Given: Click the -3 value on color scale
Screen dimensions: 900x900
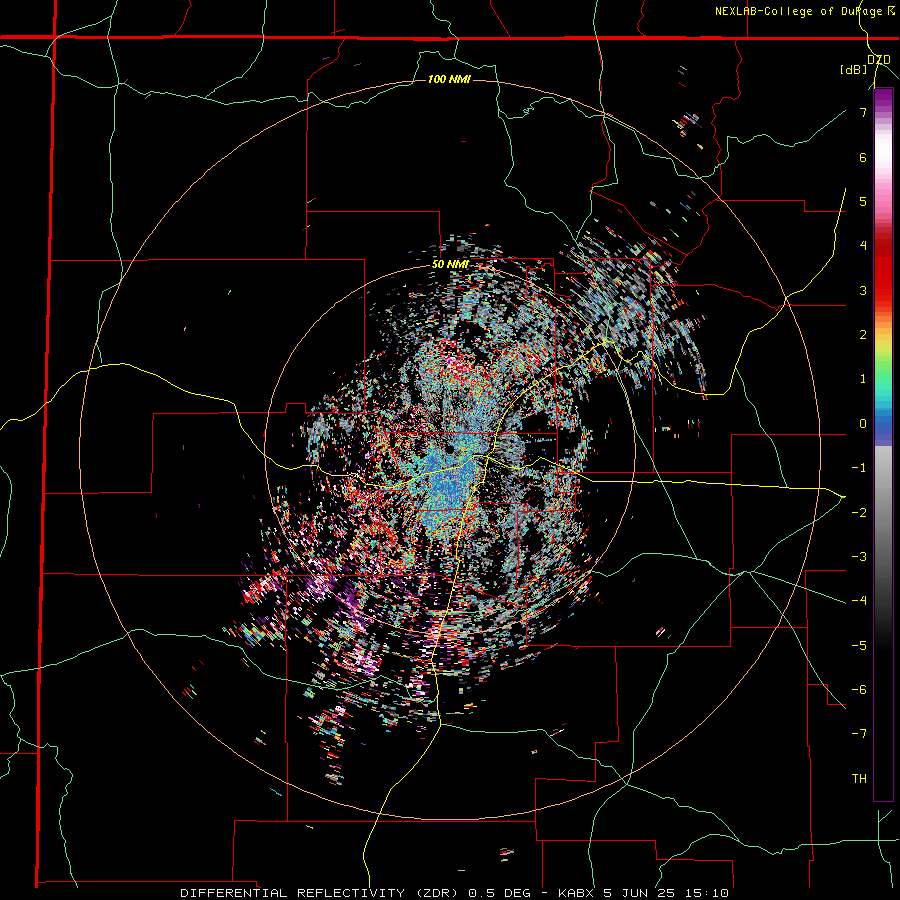Looking at the screenshot, I should tap(859, 557).
